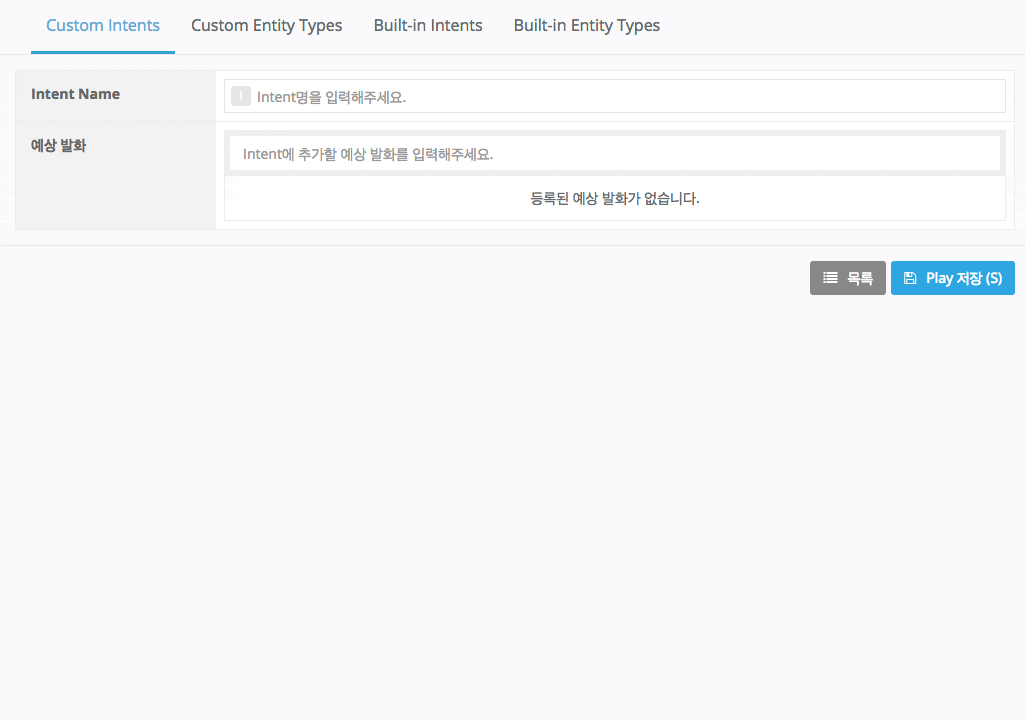
Task: Focus the Intent명을 입력해주세요 input field
Action: [620, 97]
